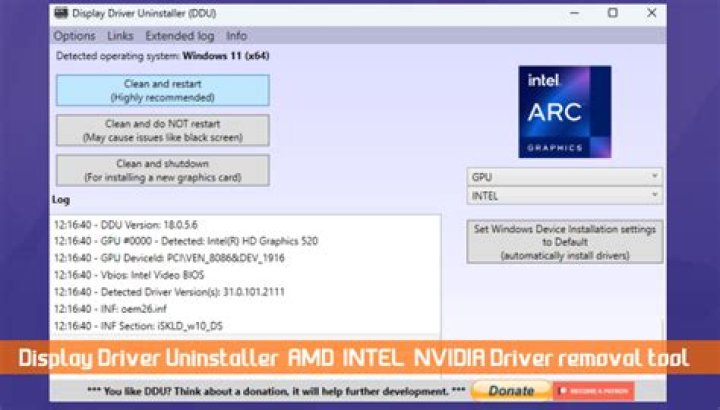Click Clean and do NOT restart
This screenshot has width=720, height=410.
coord(163,130)
